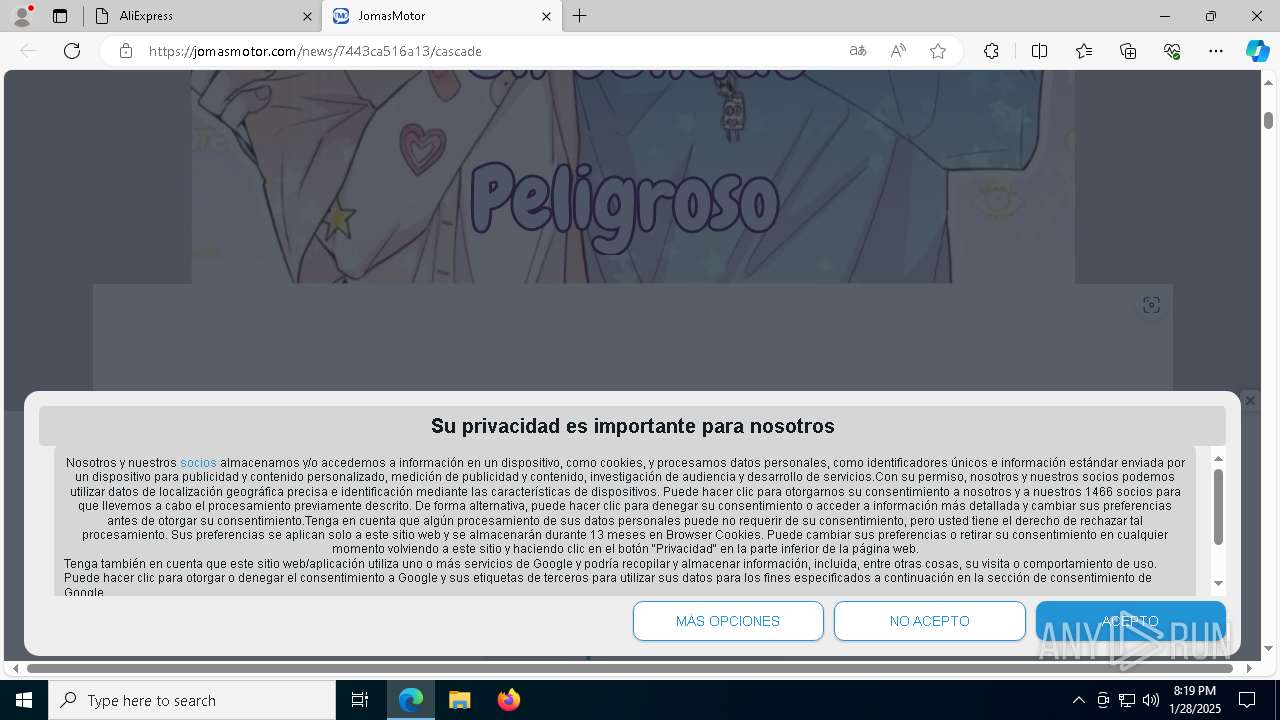Close the JomasMotor tab
1280x720 pixels.
(546, 16)
